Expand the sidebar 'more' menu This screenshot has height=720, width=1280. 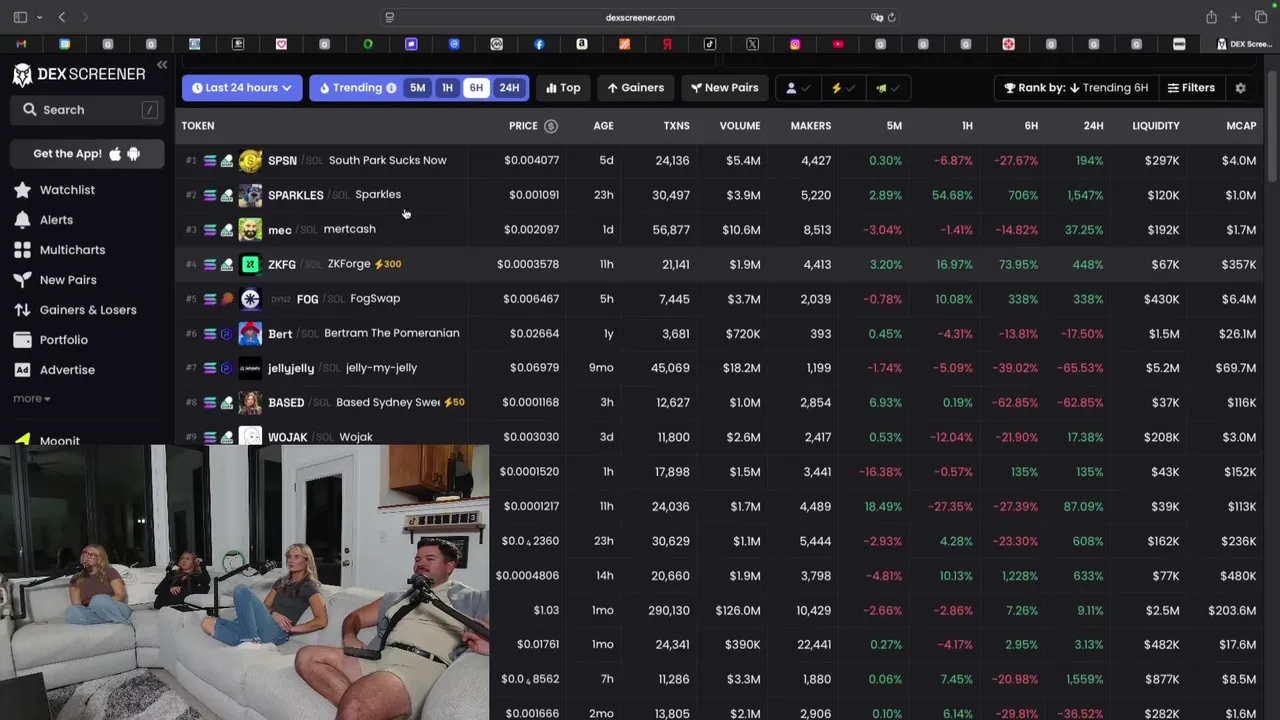31,398
